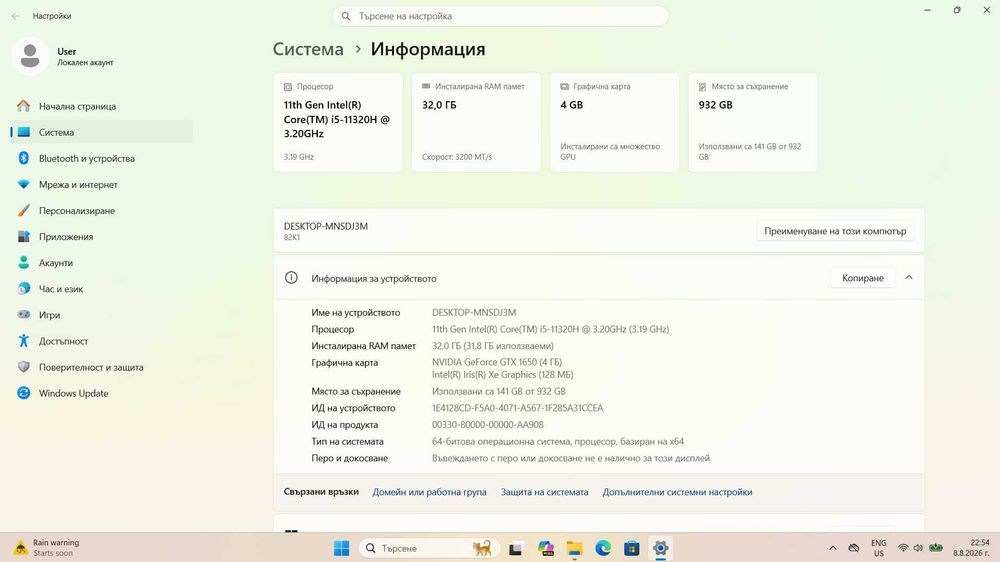Open Защита на системата link
1000x562 pixels.
pyautogui.click(x=545, y=492)
